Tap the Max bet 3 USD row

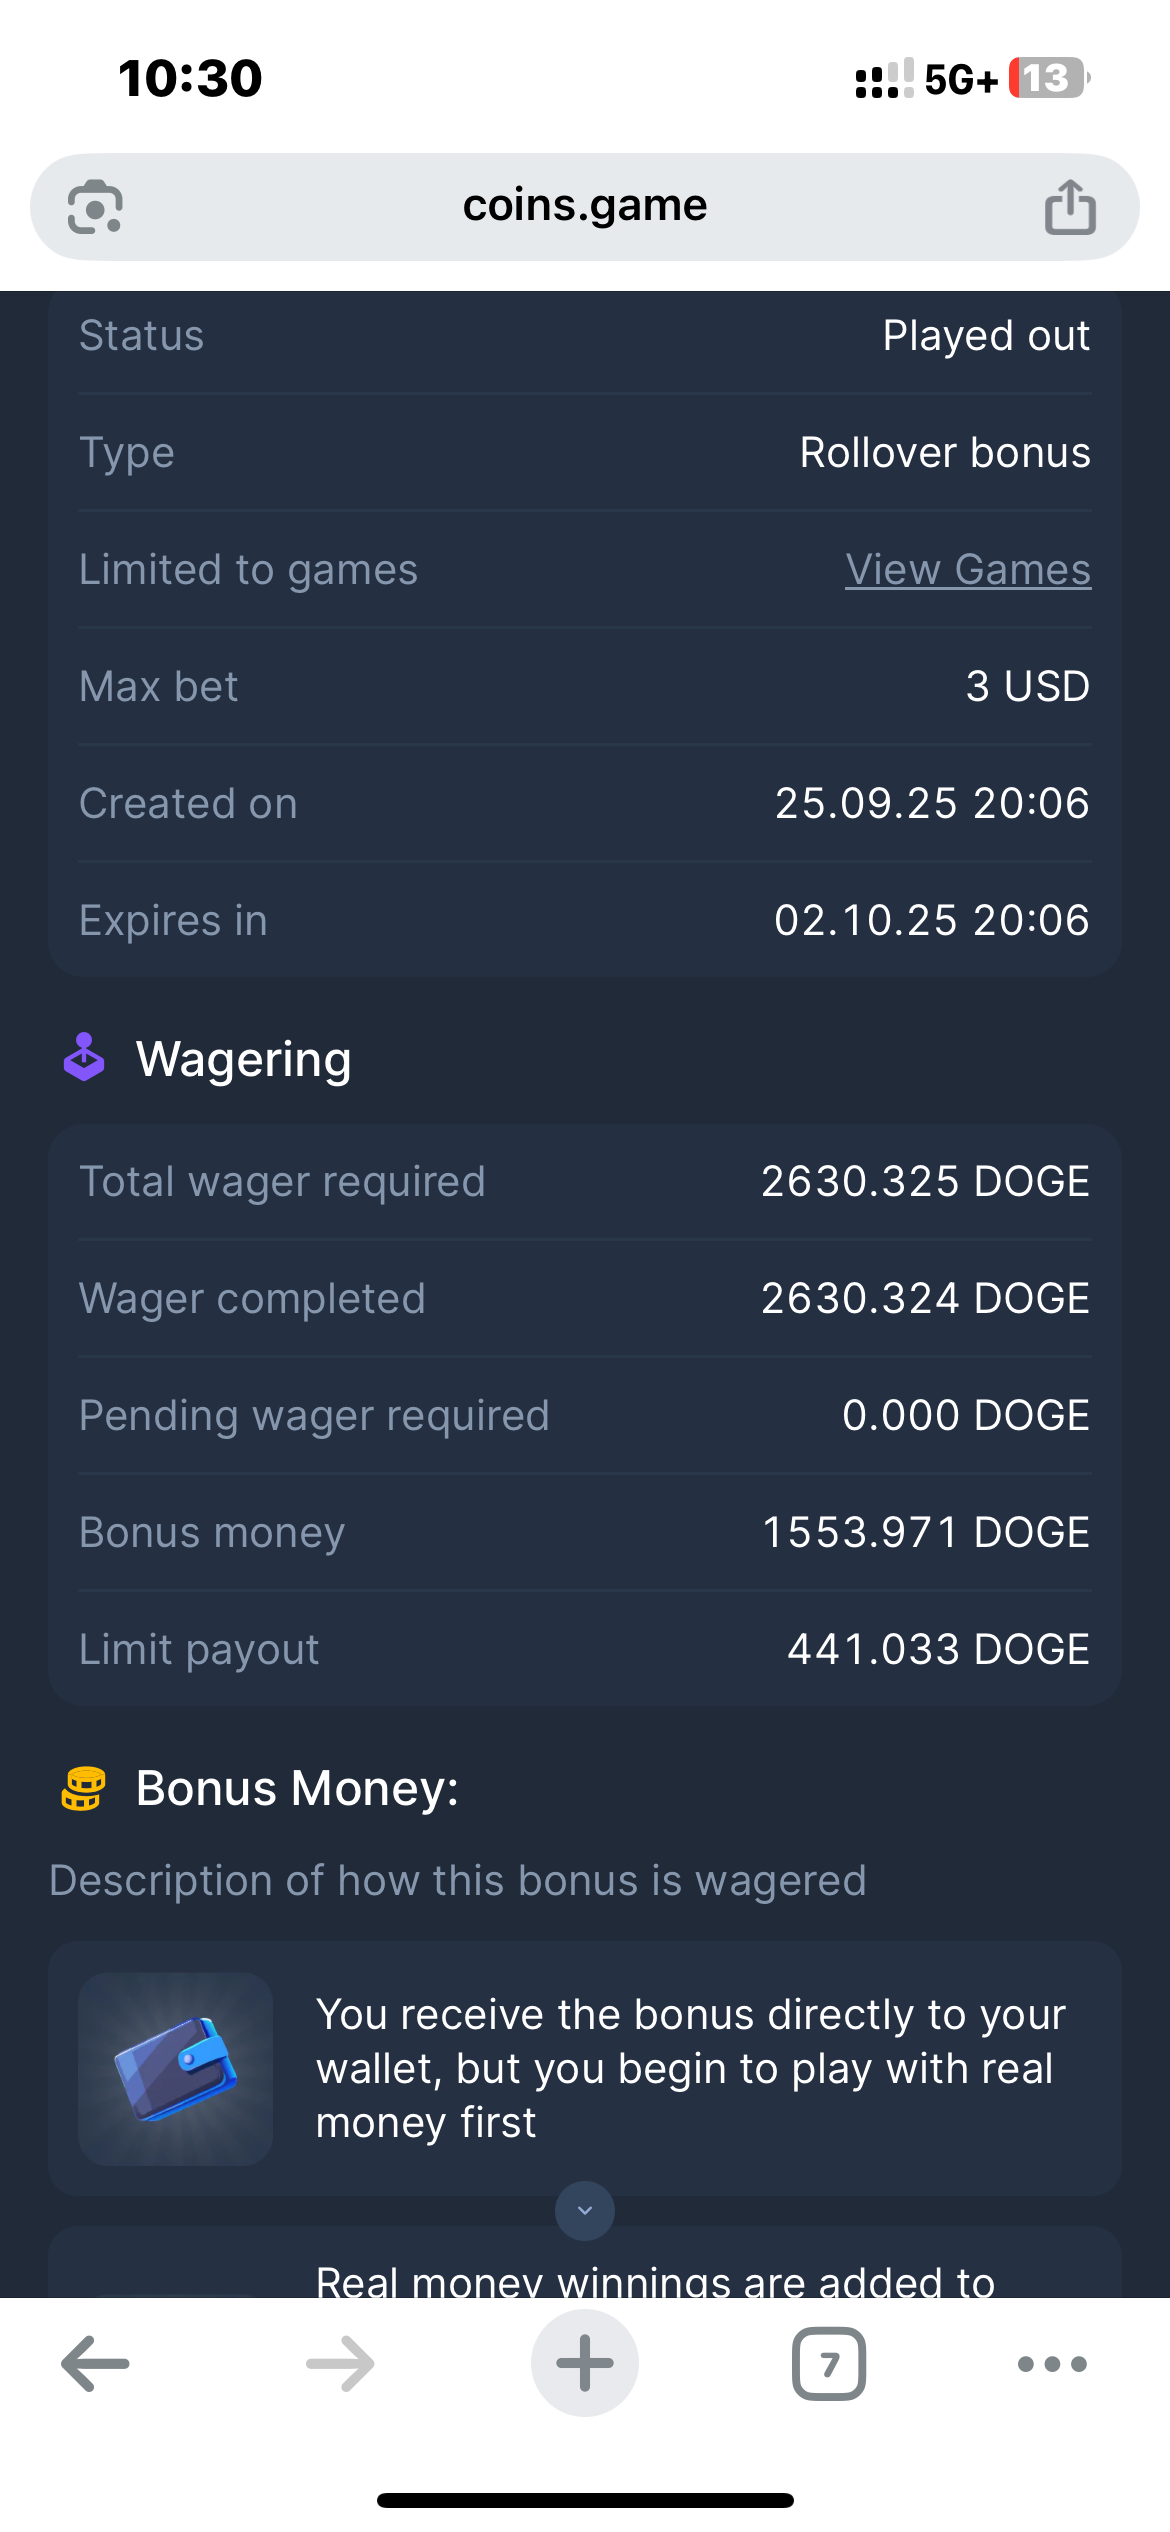coord(584,687)
